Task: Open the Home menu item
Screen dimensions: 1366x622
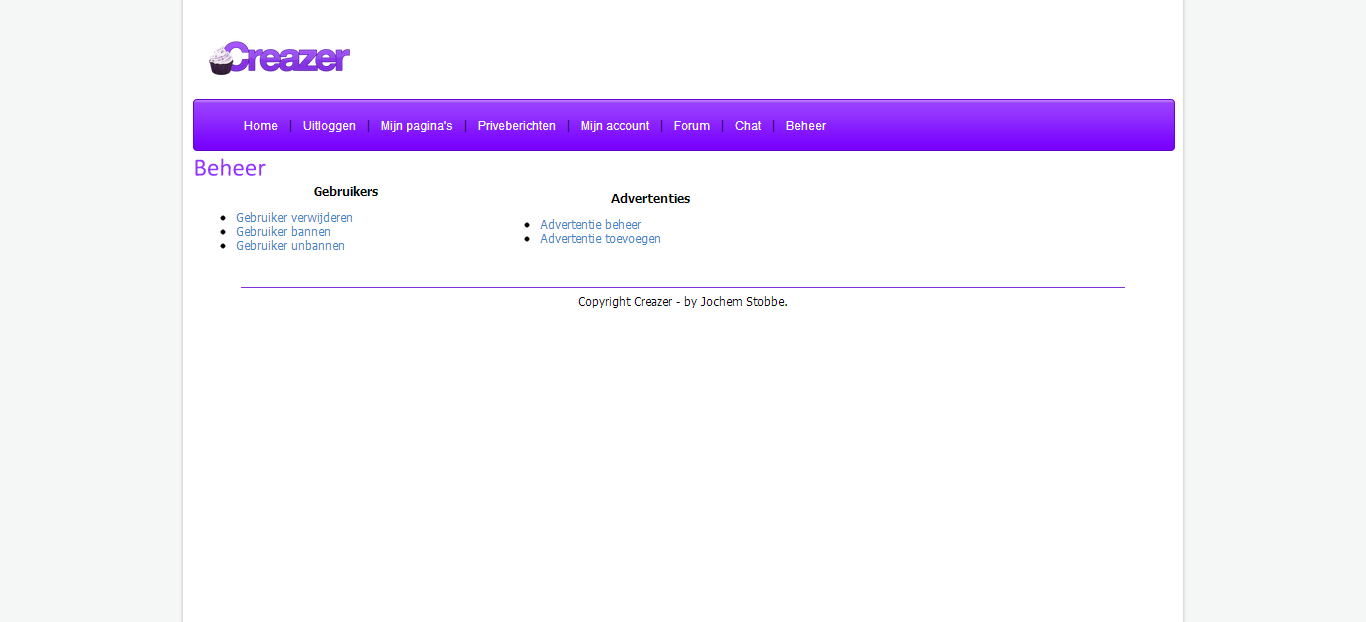Action: [x=261, y=126]
